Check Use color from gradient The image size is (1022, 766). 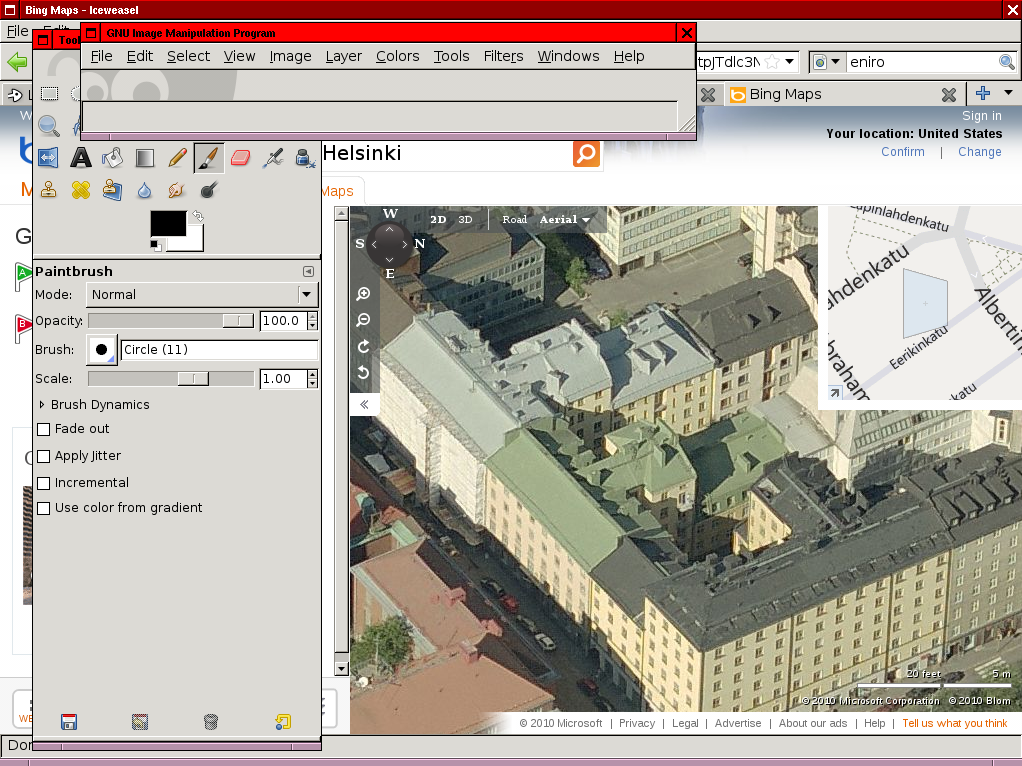(44, 508)
